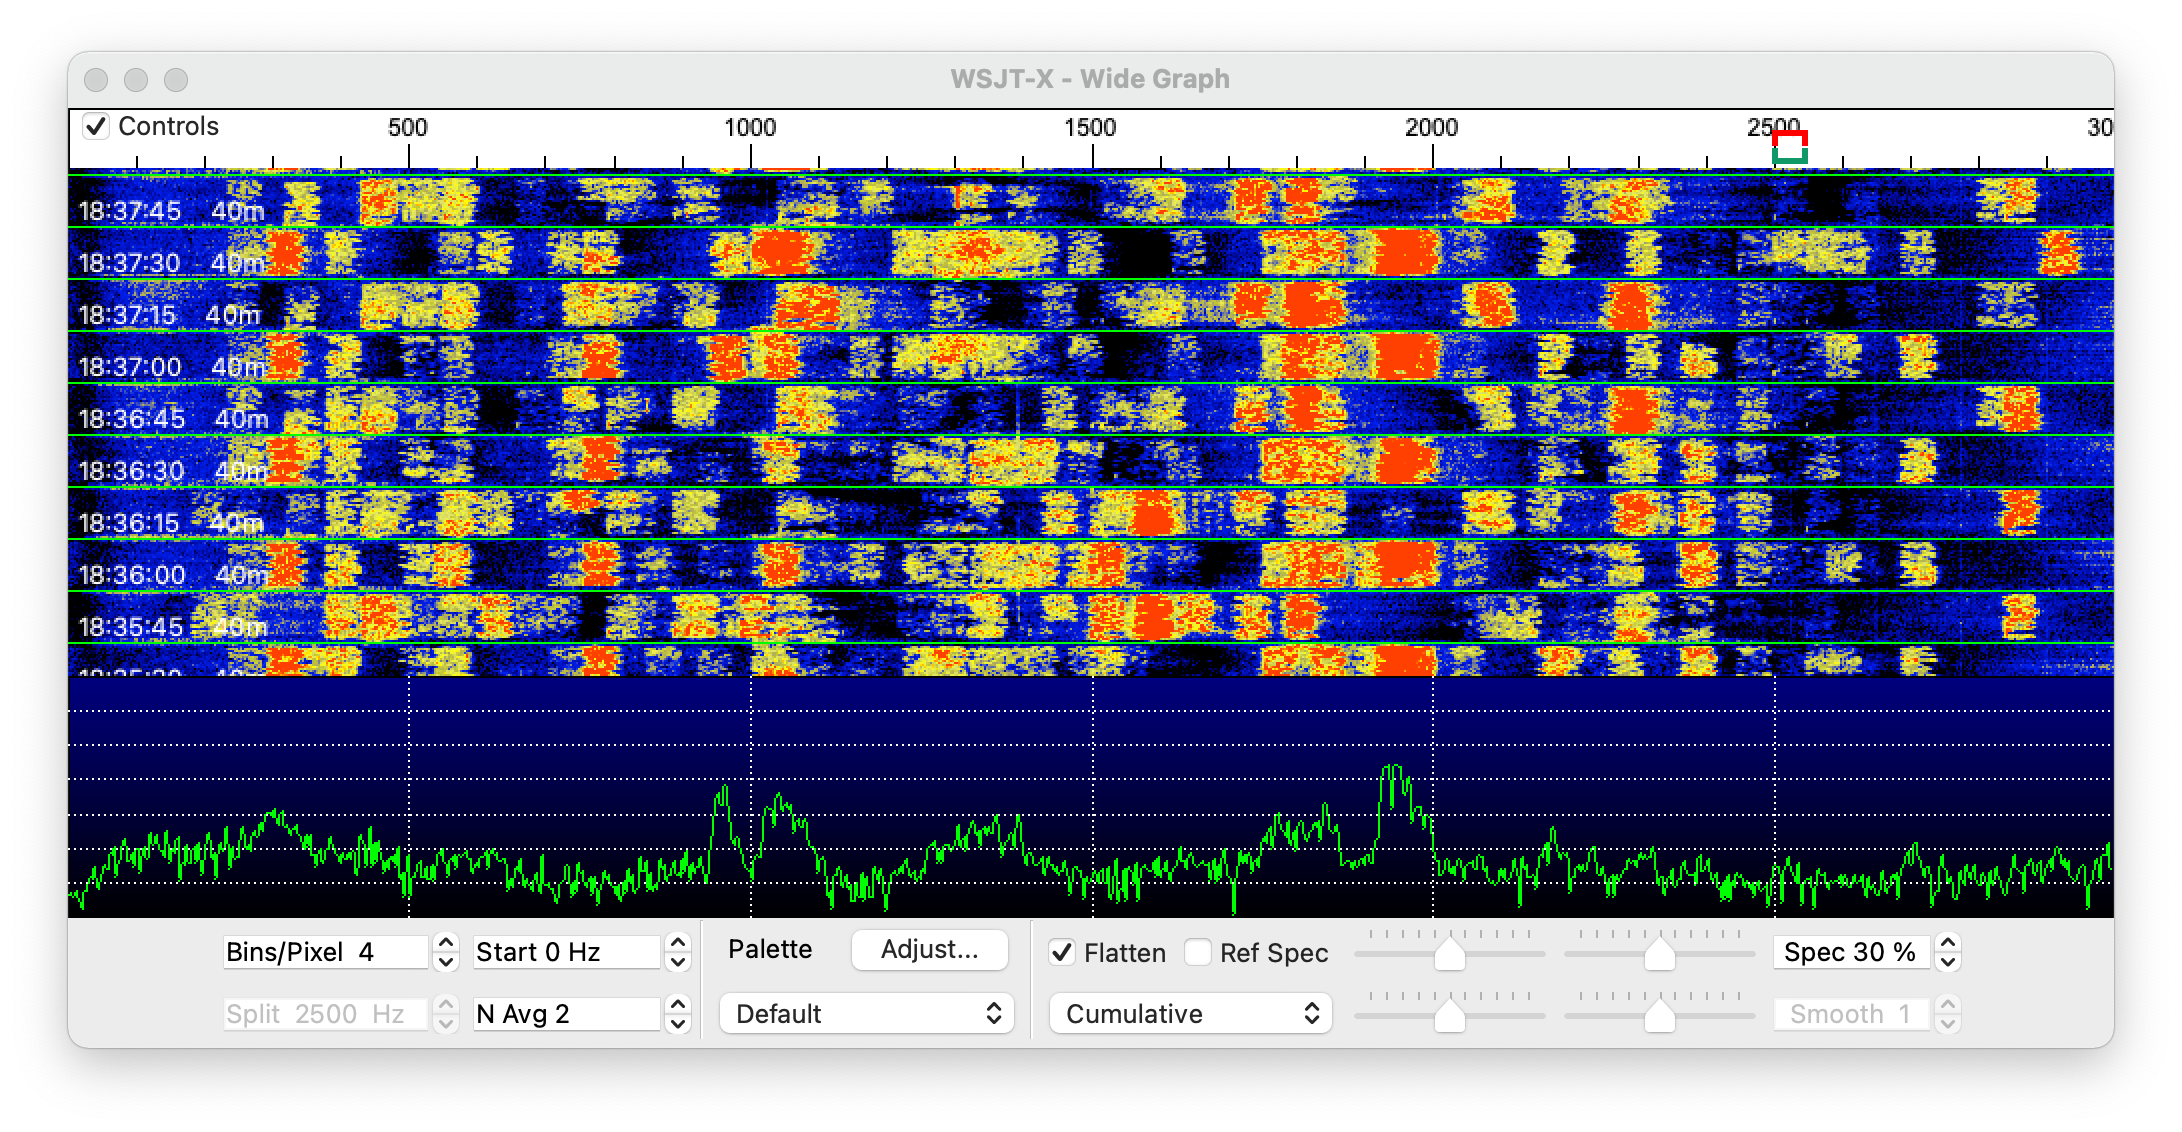Enable the Ref Spec checkbox
2182x1132 pixels.
pyautogui.click(x=1197, y=952)
